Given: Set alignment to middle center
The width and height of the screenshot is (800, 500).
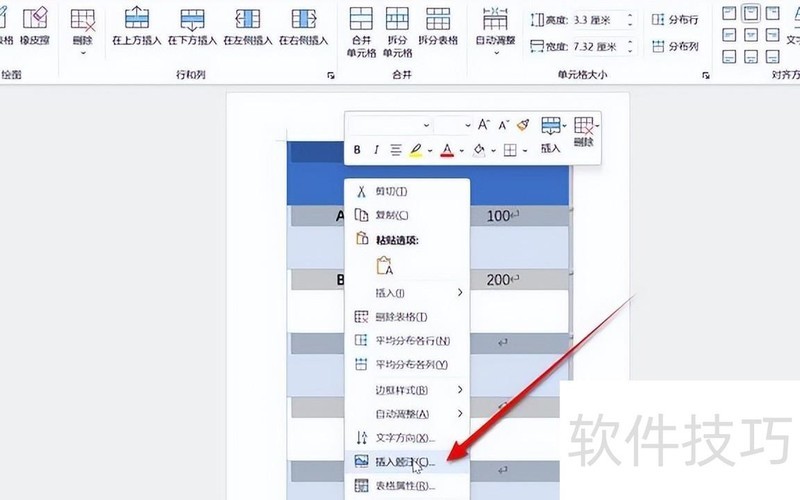Looking at the screenshot, I should (x=751, y=35).
